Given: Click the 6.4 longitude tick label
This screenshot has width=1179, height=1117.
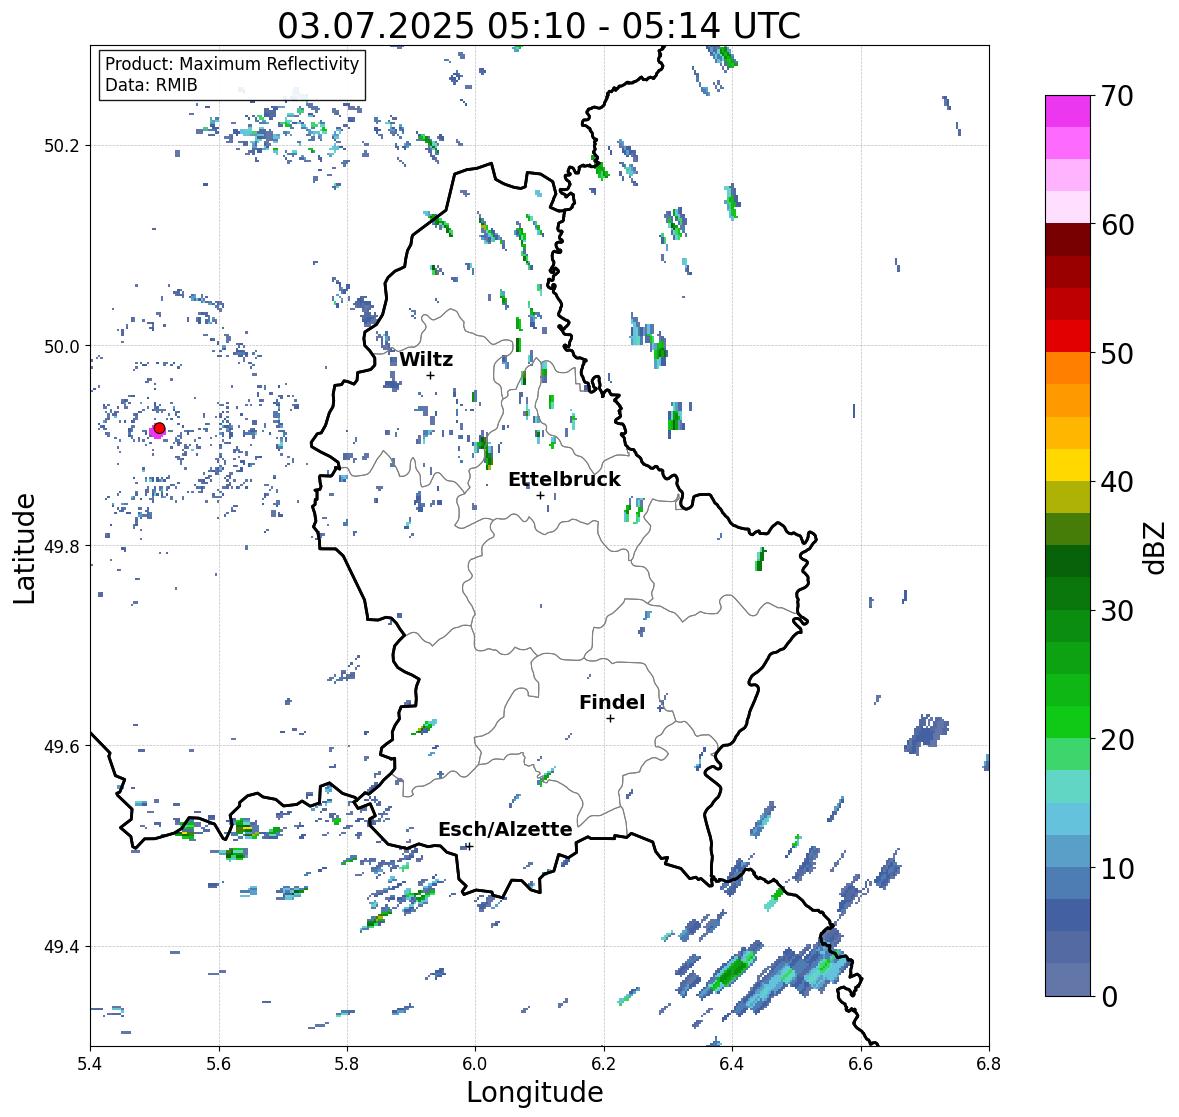Looking at the screenshot, I should (x=732, y=1063).
